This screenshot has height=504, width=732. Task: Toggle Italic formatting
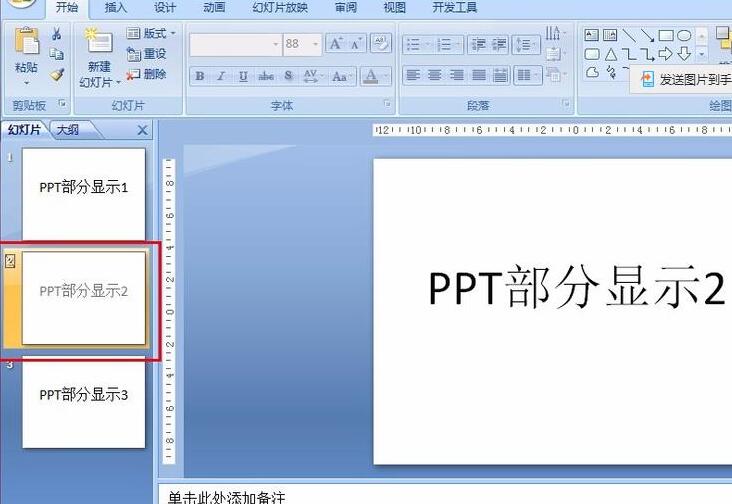point(221,76)
